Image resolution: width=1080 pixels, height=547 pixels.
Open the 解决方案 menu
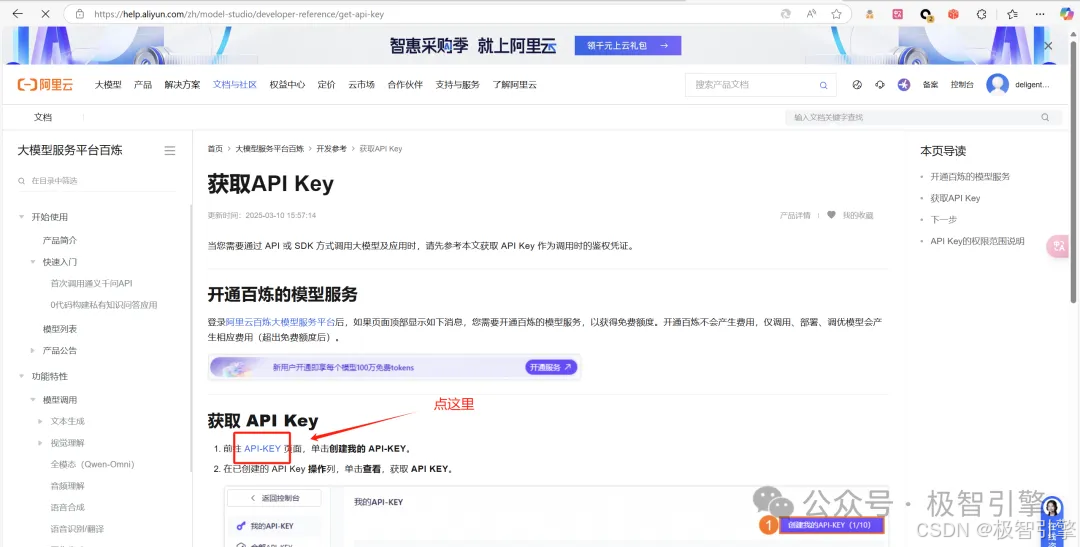183,85
